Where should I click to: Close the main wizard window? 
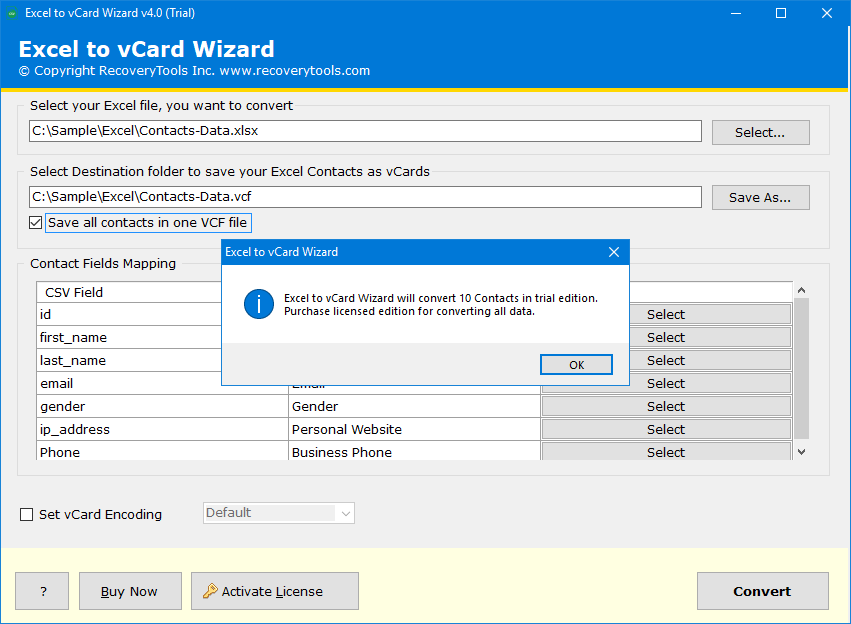point(827,13)
